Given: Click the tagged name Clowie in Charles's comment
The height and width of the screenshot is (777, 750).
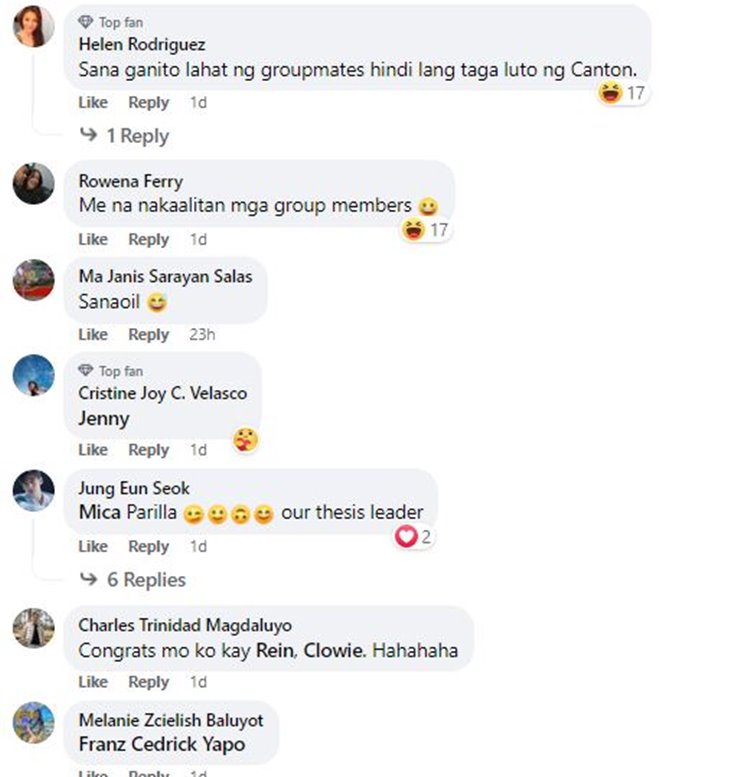Looking at the screenshot, I should tap(334, 650).
